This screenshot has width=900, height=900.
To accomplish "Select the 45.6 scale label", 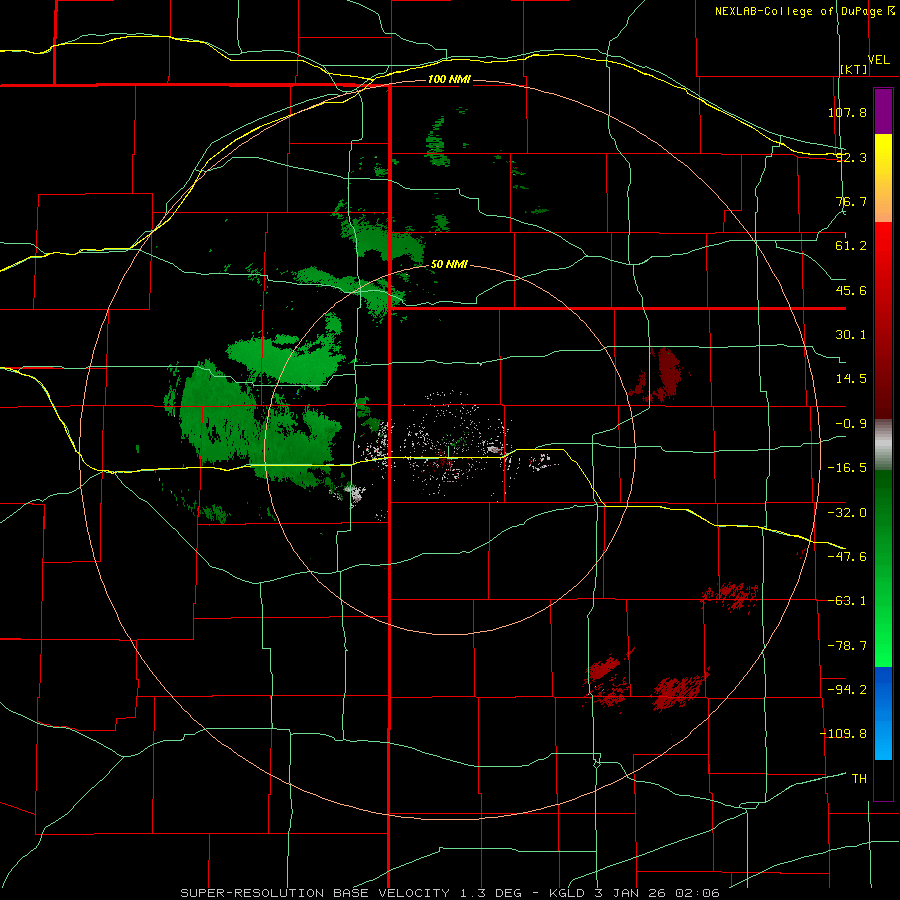I will (x=851, y=290).
